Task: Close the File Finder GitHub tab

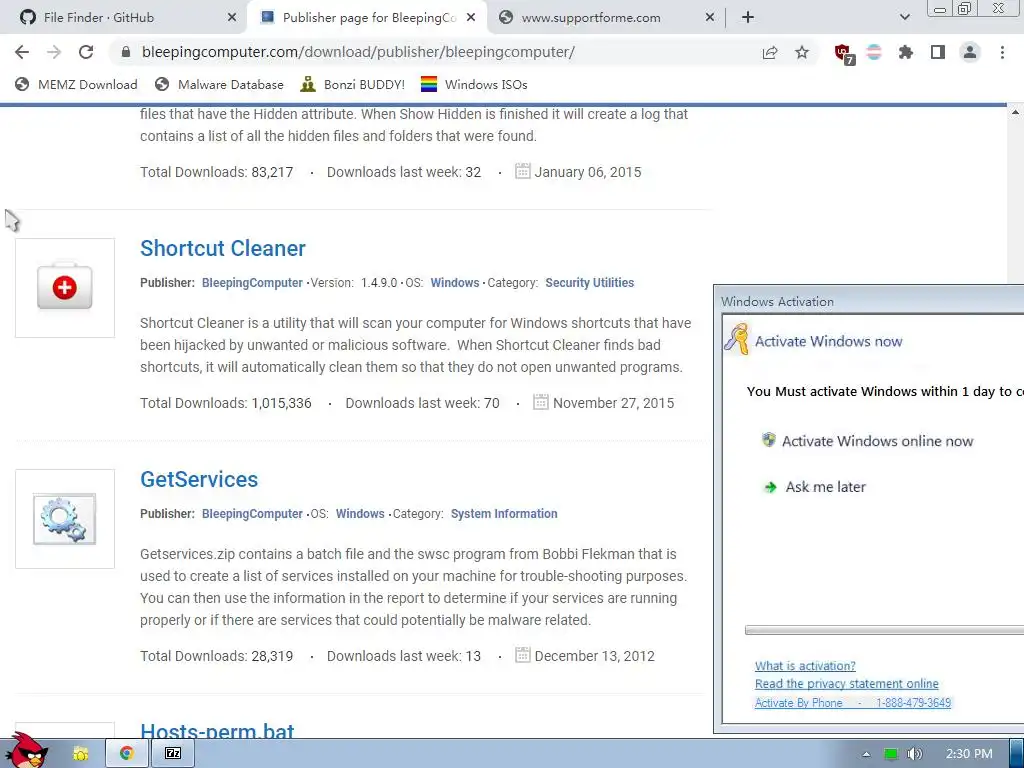Action: click(x=232, y=18)
